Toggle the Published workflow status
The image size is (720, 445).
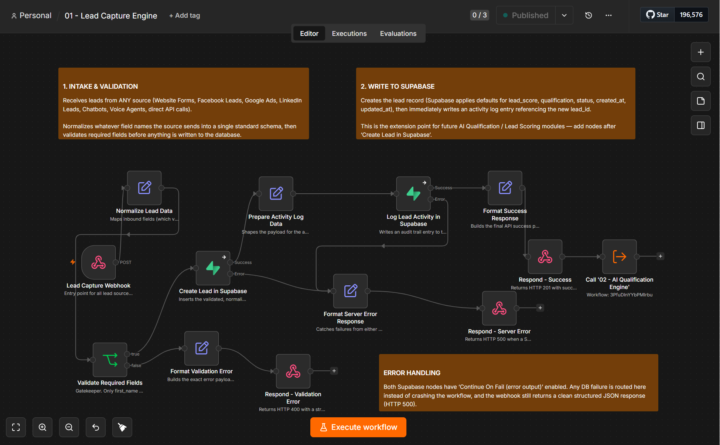[526, 15]
